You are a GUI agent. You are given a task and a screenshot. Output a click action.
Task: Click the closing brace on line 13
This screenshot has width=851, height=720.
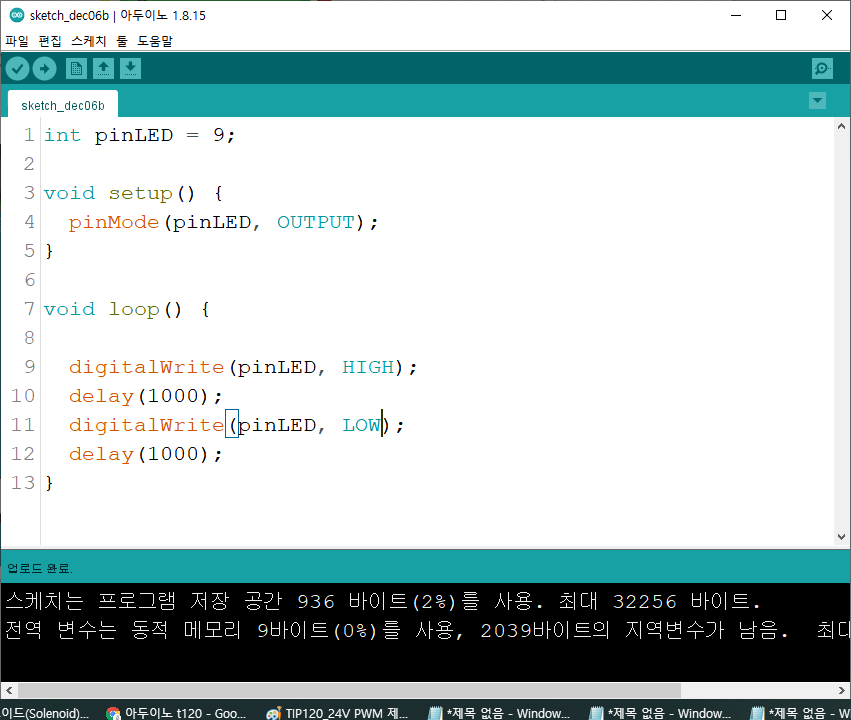tap(49, 483)
